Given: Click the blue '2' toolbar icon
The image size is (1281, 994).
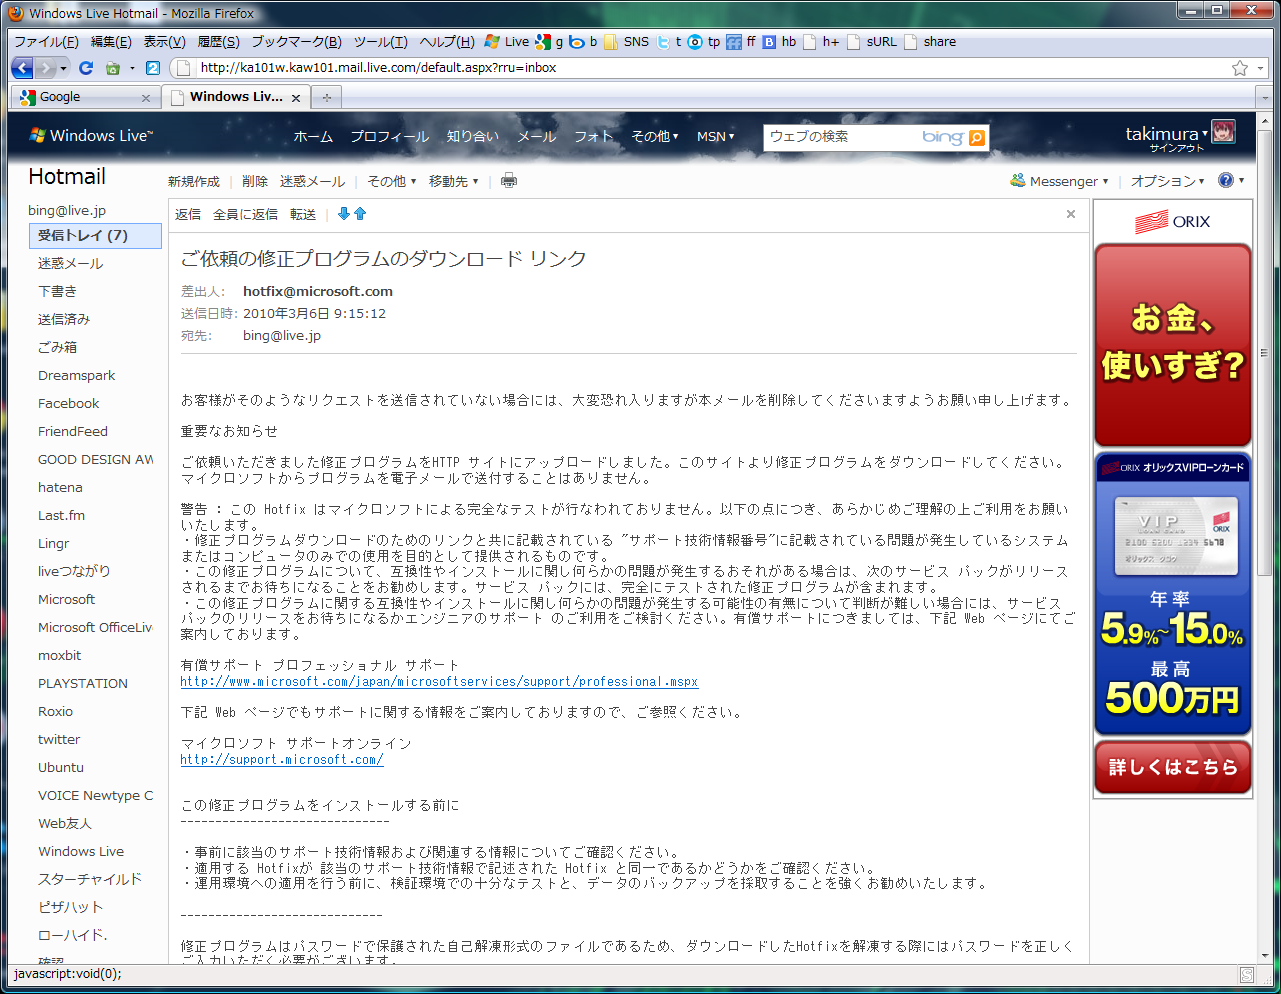Looking at the screenshot, I should (x=153, y=68).
